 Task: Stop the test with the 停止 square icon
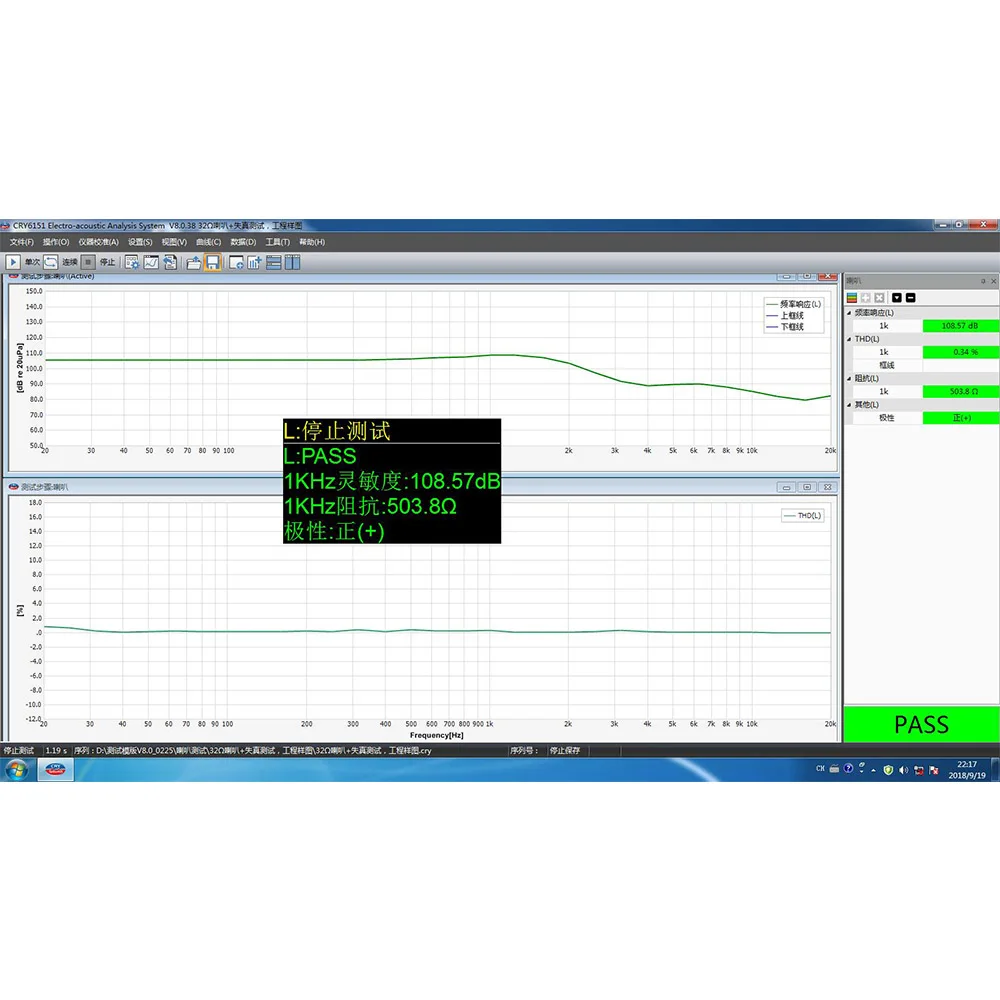[x=89, y=262]
